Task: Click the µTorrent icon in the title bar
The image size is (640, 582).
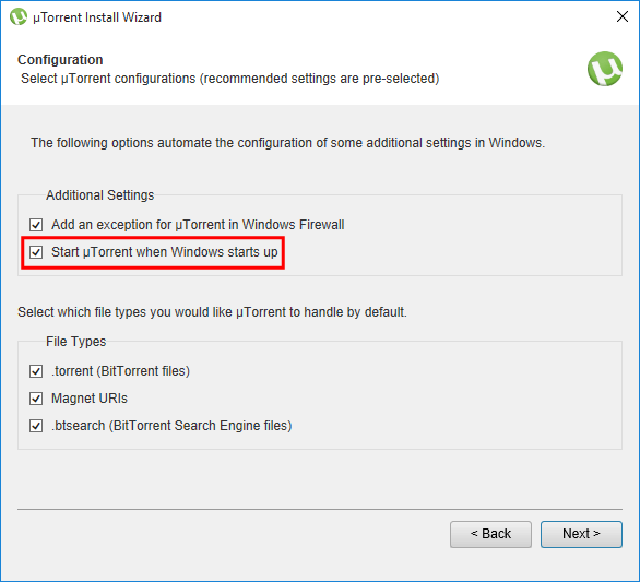Action: pos(18,17)
